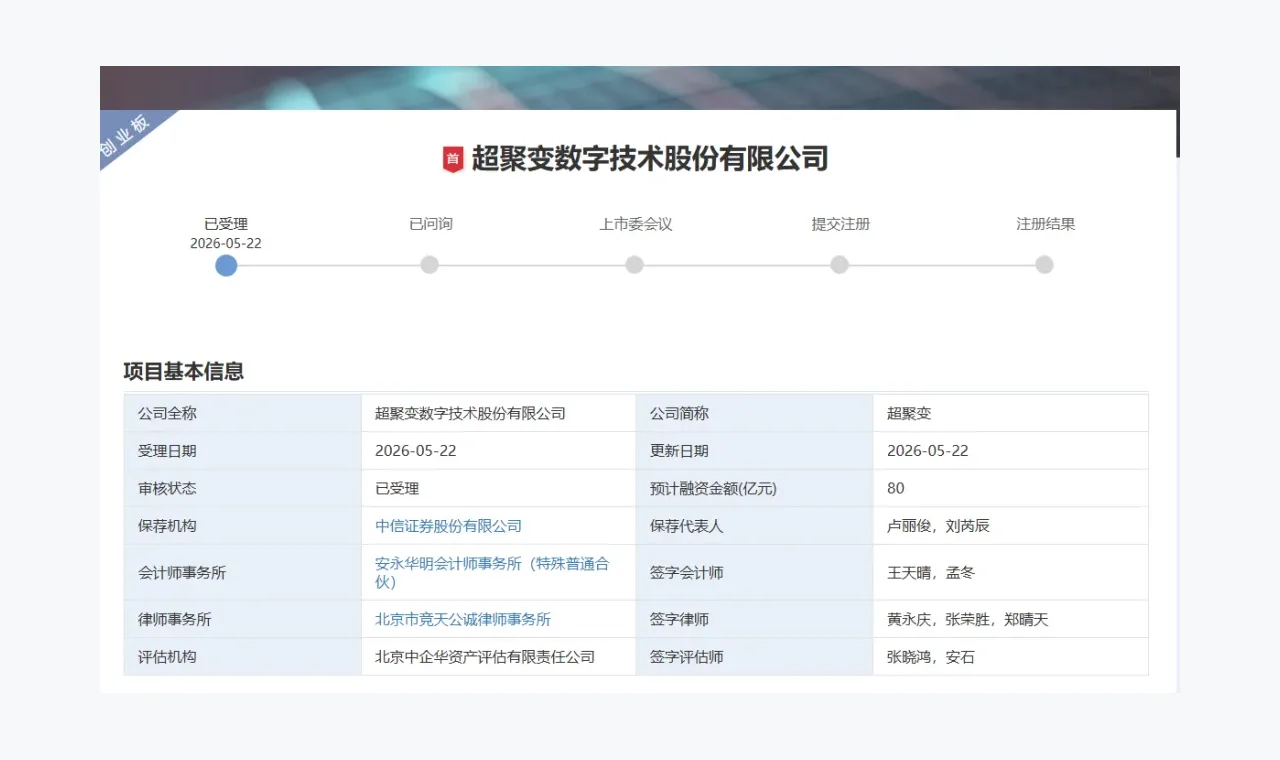Click the 更新日期 label cell

tap(754, 451)
